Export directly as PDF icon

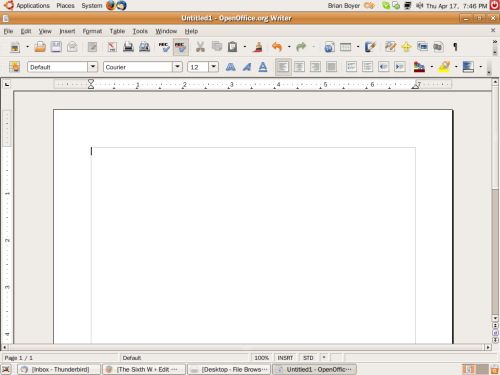coord(112,47)
